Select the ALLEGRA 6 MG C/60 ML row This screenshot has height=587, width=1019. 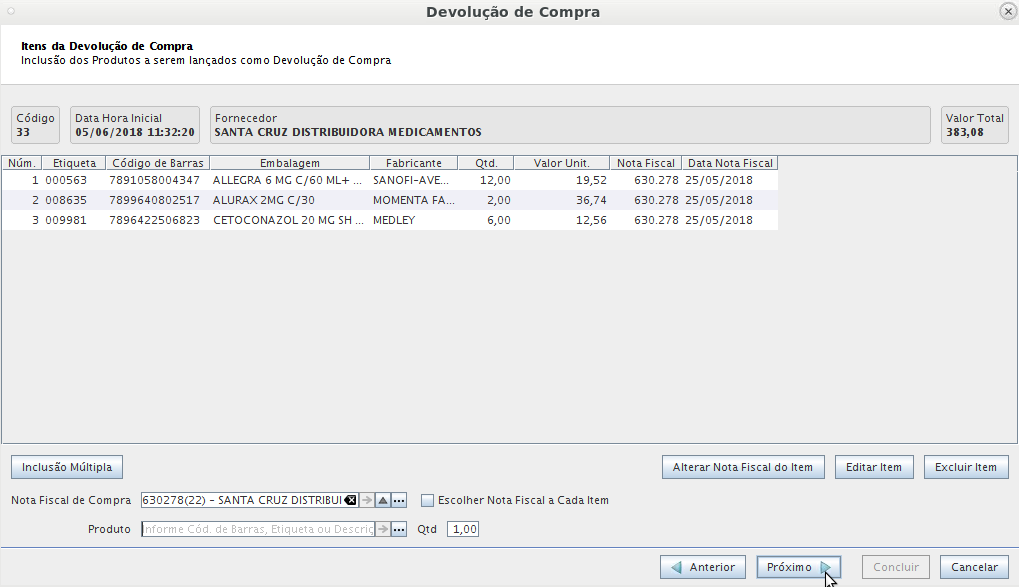(390, 180)
